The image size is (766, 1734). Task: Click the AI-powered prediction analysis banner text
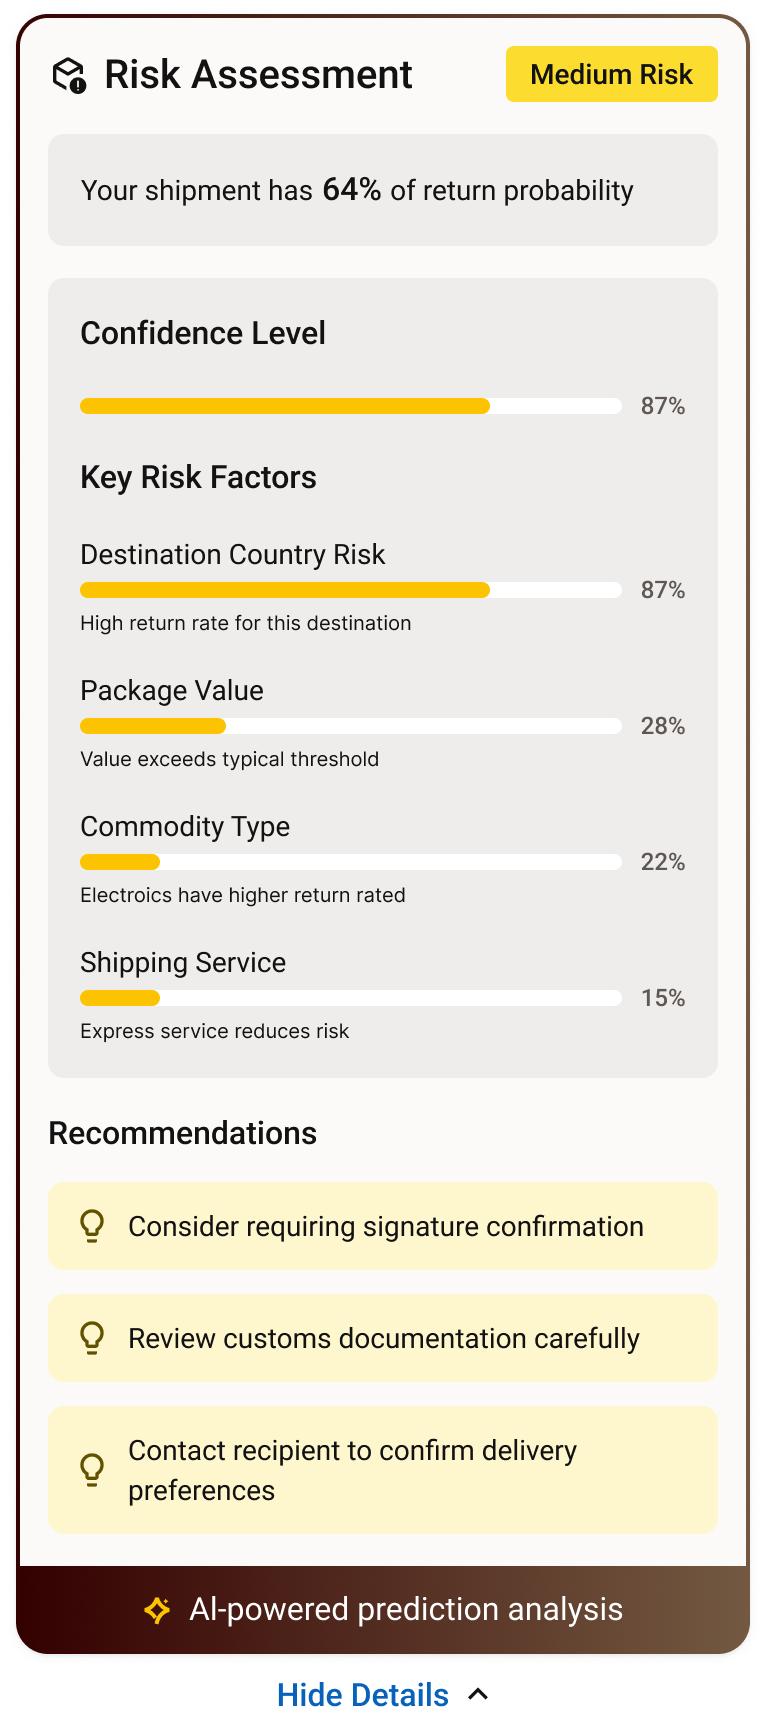pyautogui.click(x=405, y=1610)
